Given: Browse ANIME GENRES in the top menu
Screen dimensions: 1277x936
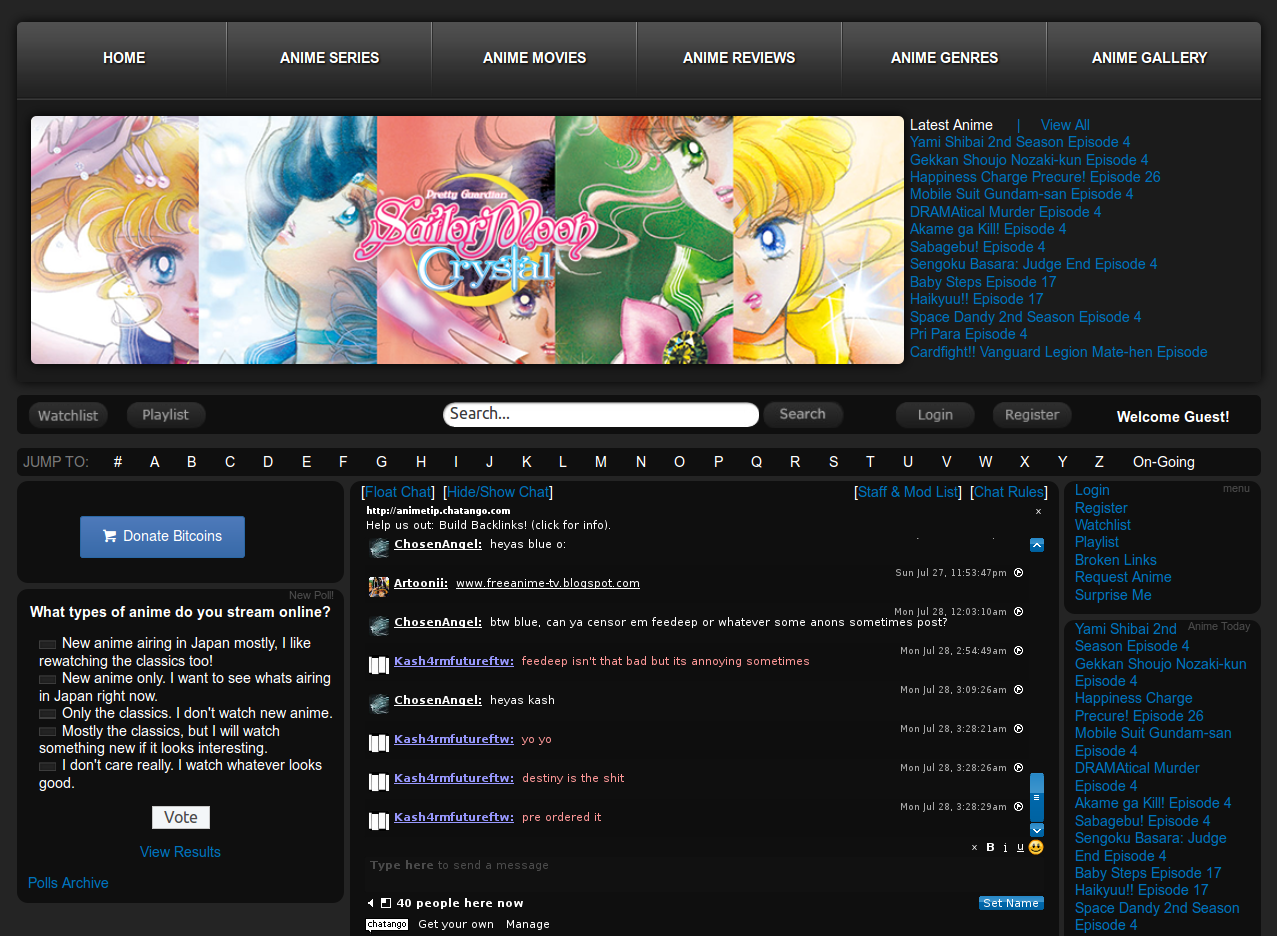Looking at the screenshot, I should tap(944, 58).
